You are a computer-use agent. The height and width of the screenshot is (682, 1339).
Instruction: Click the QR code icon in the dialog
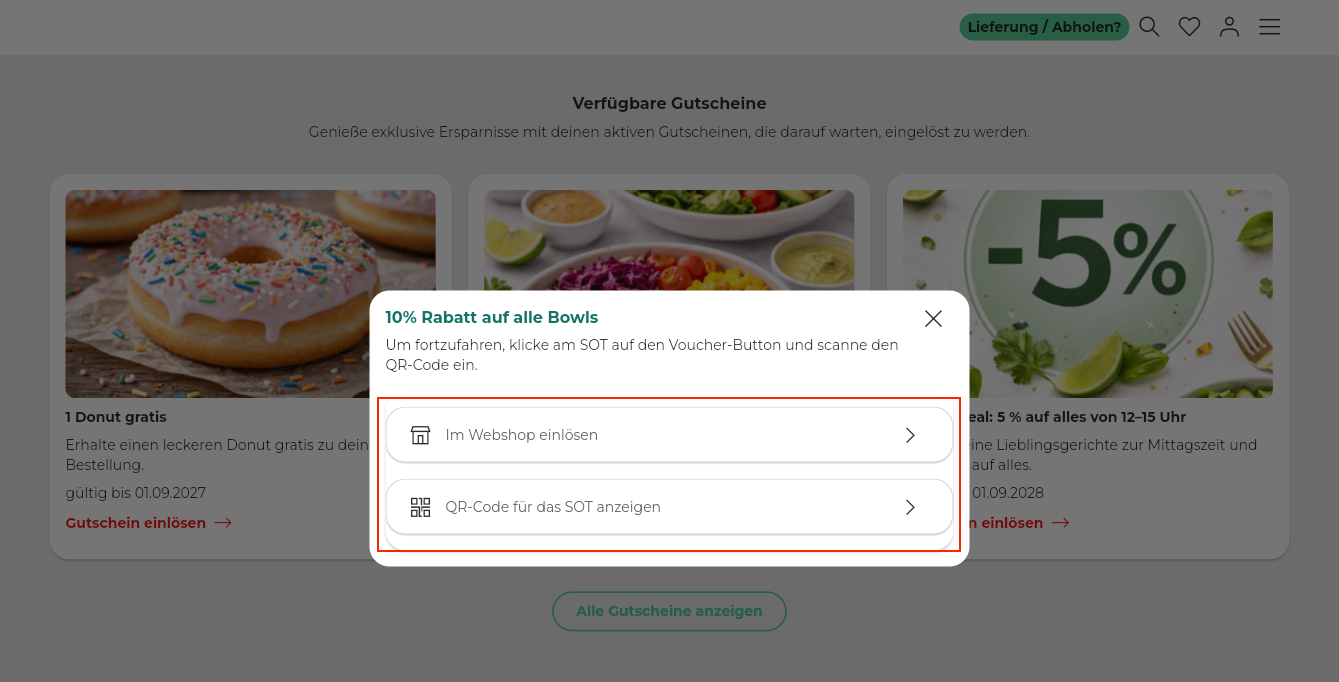(x=420, y=507)
